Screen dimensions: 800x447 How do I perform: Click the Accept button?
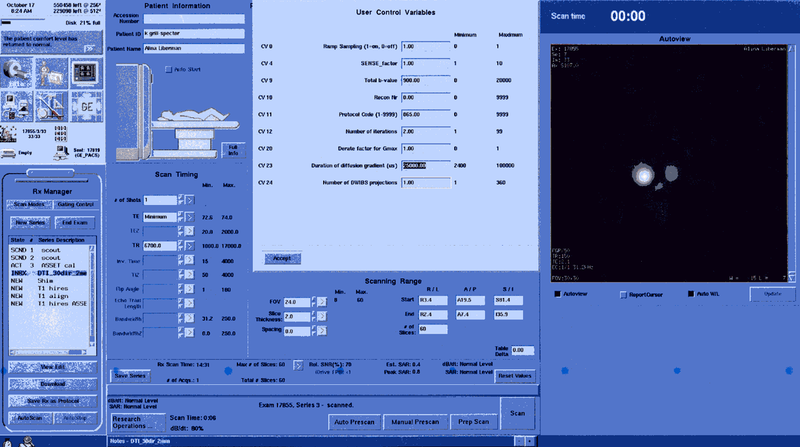click(282, 258)
